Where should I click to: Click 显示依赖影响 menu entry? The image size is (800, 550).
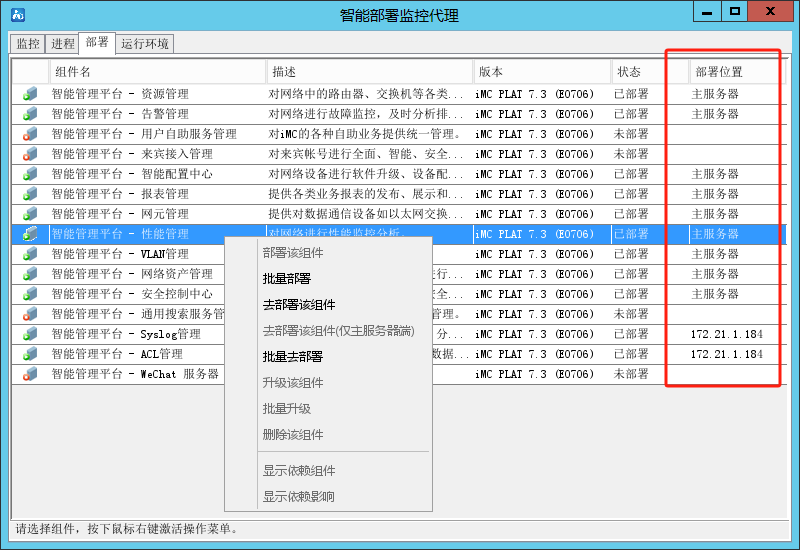pyautogui.click(x=299, y=496)
